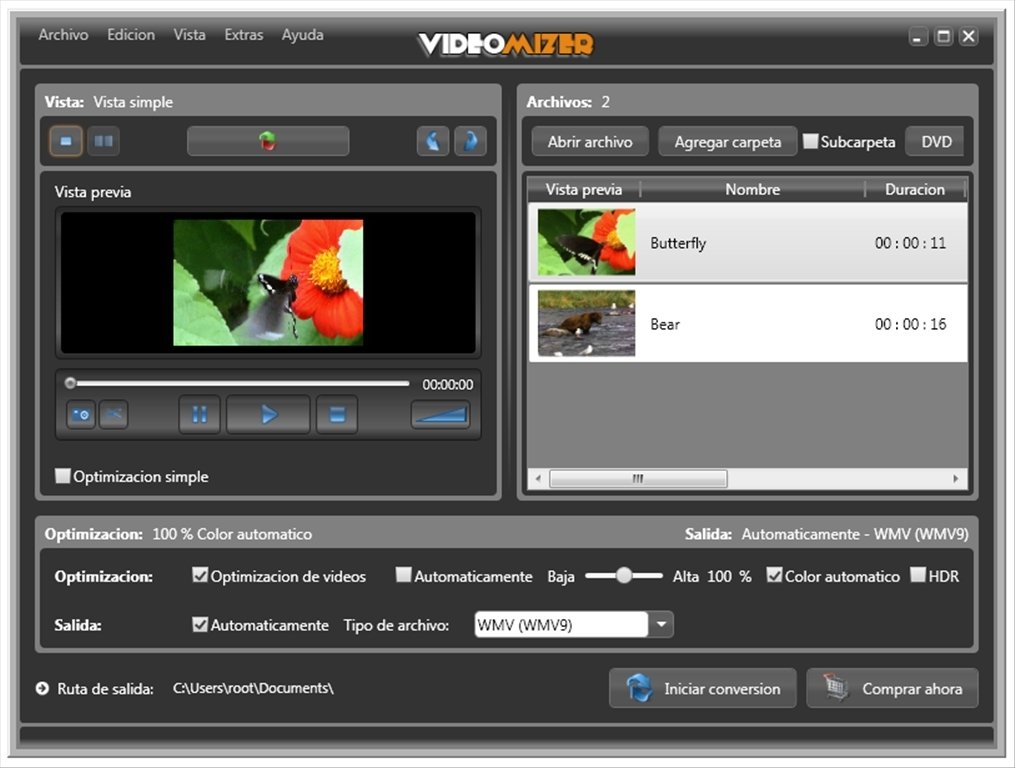Viewport: 1015px width, 768px height.
Task: Open the Tipo de archivo dropdown arrow
Action: pyautogui.click(x=661, y=625)
